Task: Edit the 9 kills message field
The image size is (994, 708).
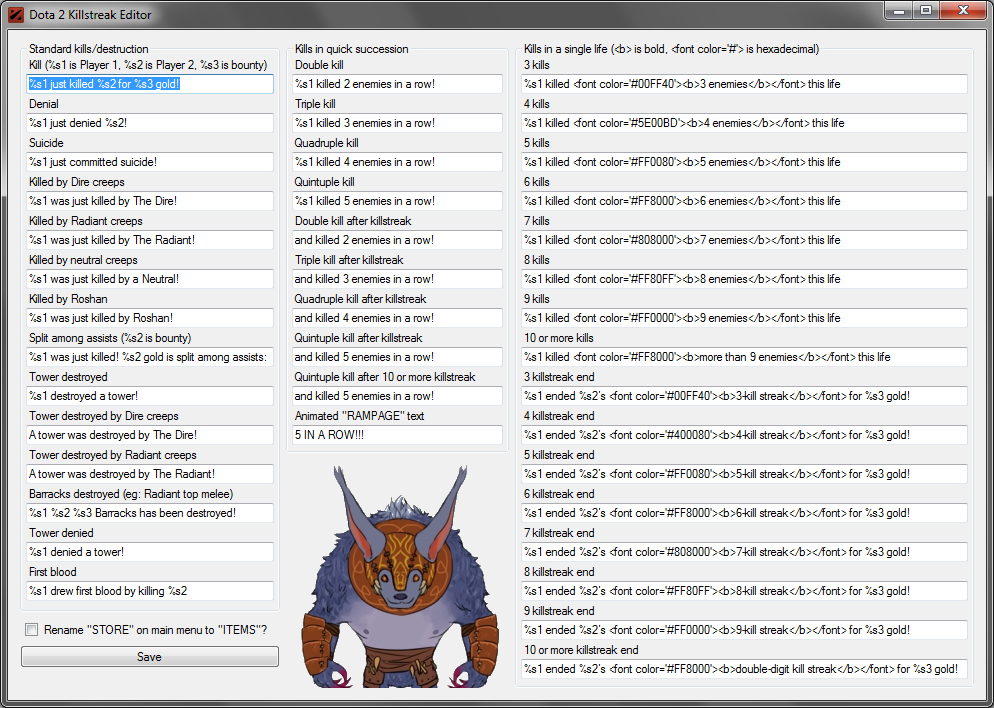Action: pyautogui.click(x=745, y=318)
